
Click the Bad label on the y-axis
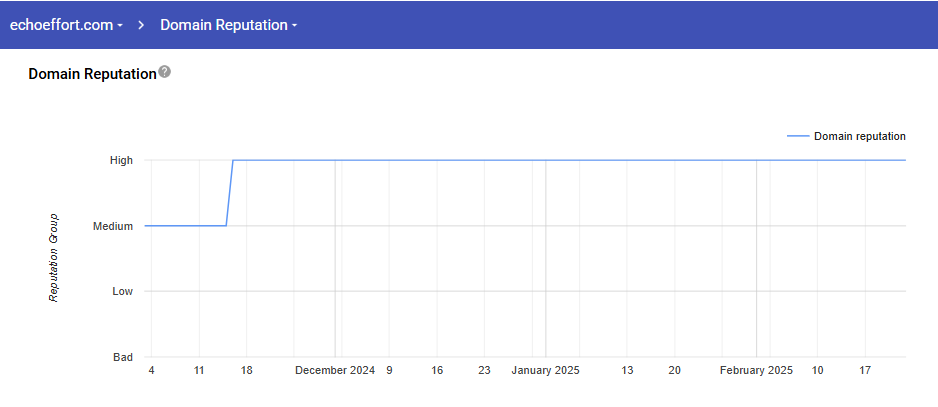click(x=122, y=357)
